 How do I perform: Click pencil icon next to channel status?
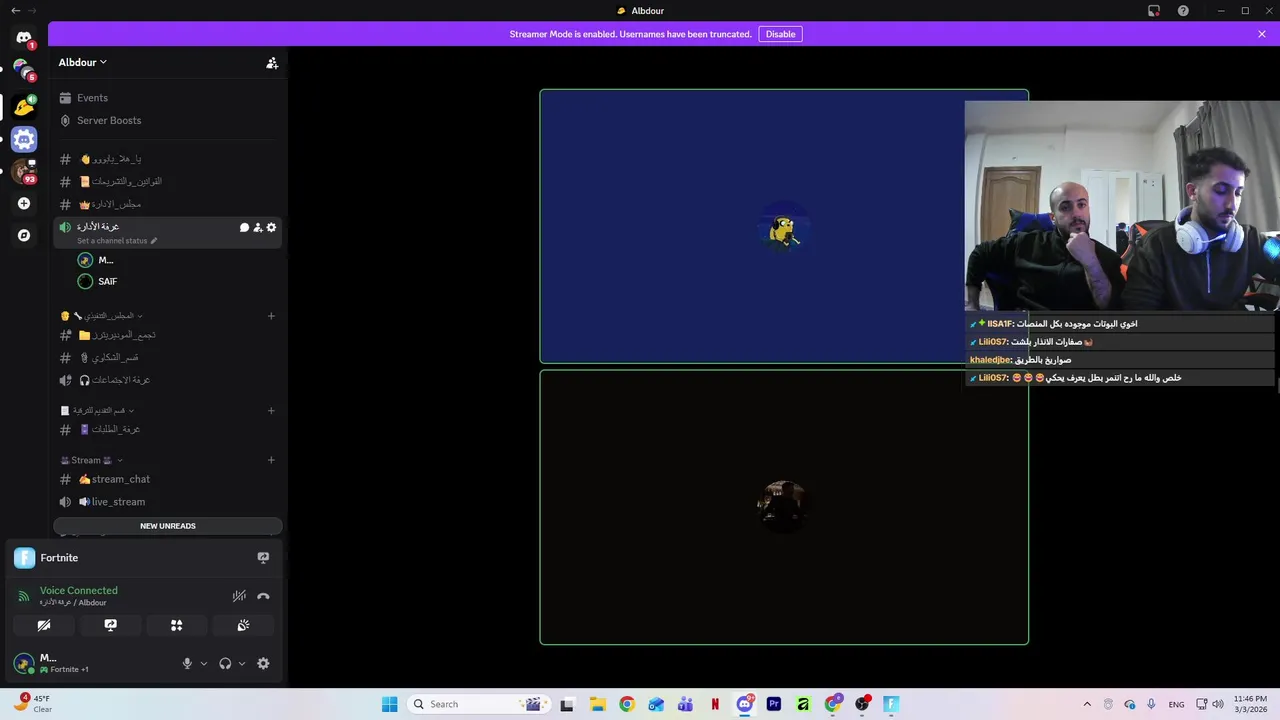pos(154,241)
